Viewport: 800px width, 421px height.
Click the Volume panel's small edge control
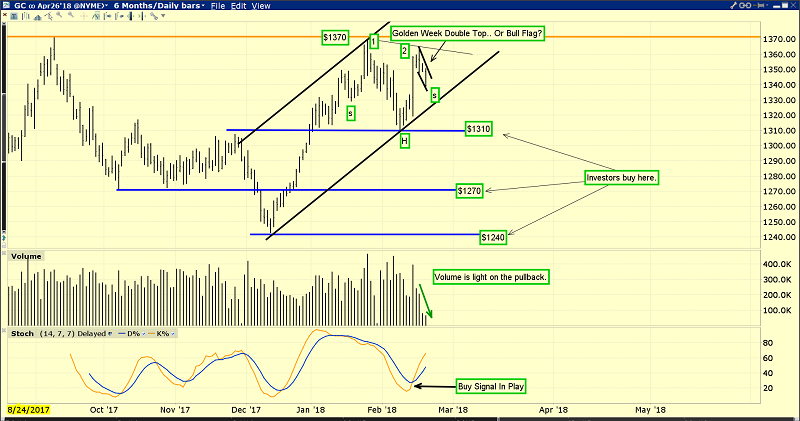point(5,254)
